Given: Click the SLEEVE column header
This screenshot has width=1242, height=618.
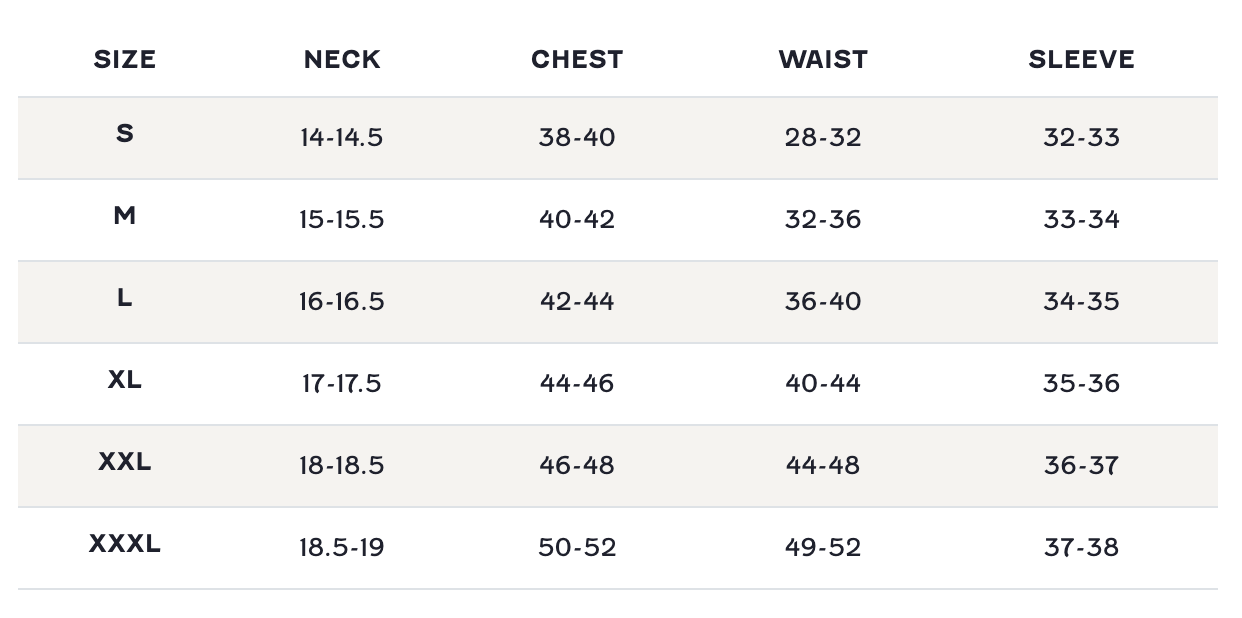Looking at the screenshot, I should [1081, 60].
